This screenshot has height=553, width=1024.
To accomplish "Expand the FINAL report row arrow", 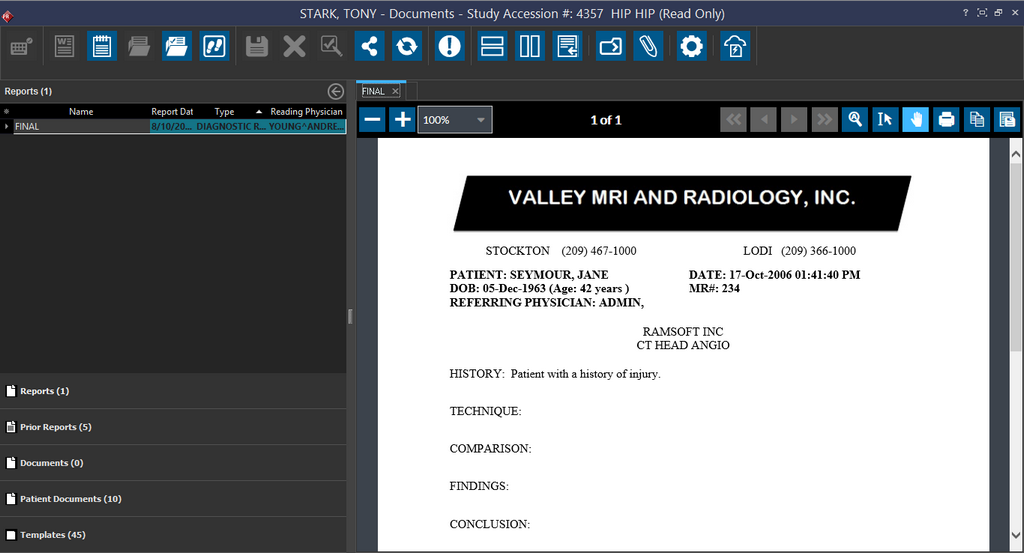I will 7,127.
